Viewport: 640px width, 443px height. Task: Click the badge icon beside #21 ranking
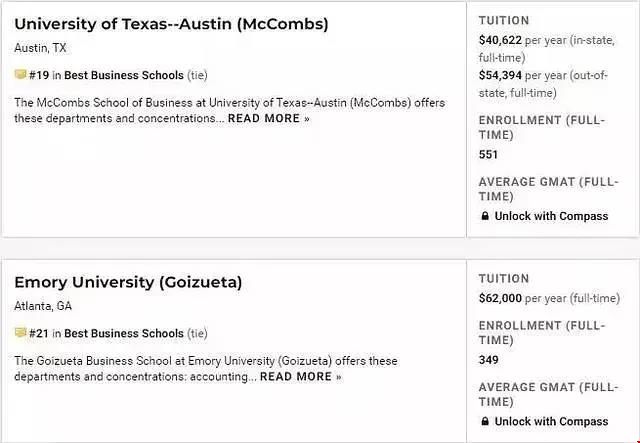coord(20,332)
